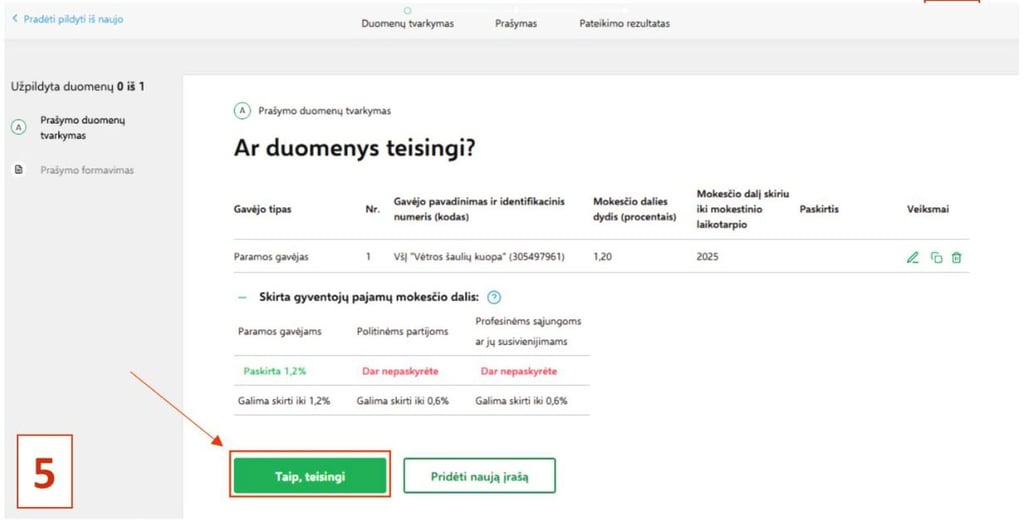Confirm with the Taip, teisingi button
Viewport: 1024px width, 521px height.
309,476
